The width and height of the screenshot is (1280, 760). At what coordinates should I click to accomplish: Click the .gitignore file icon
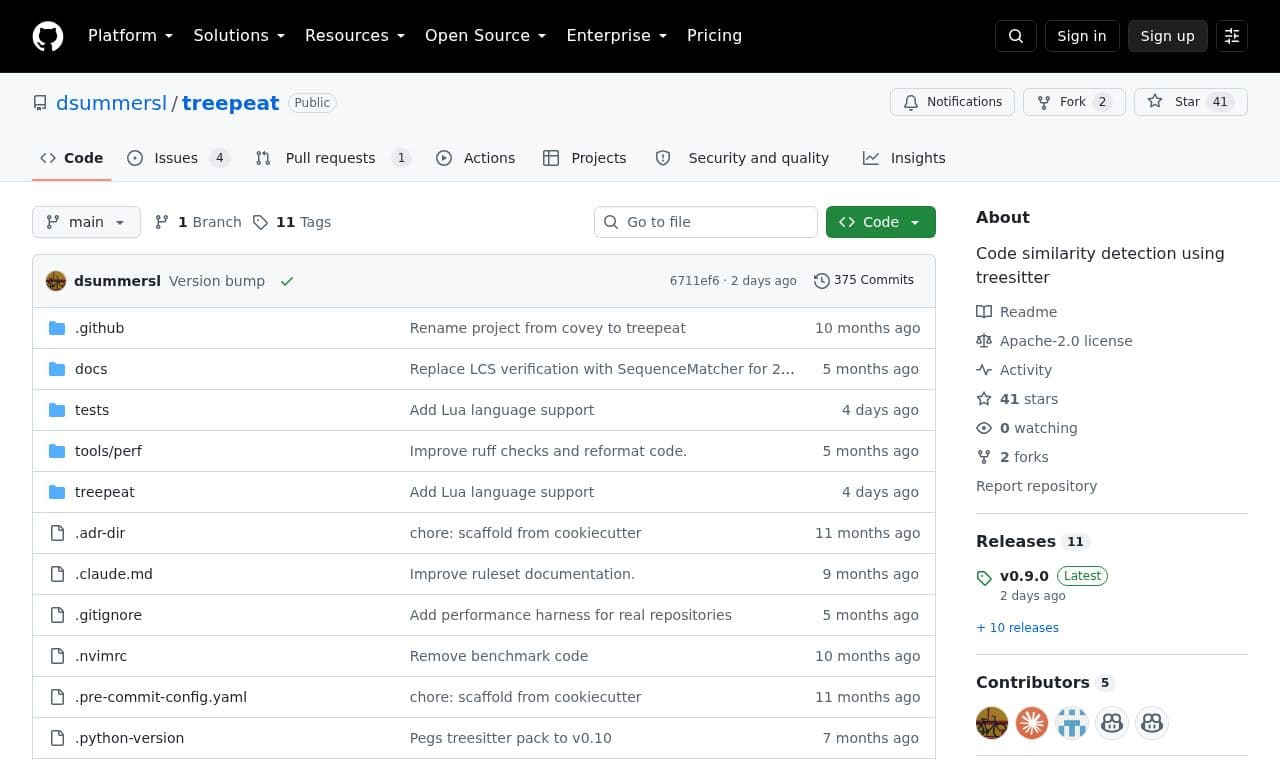tap(57, 615)
